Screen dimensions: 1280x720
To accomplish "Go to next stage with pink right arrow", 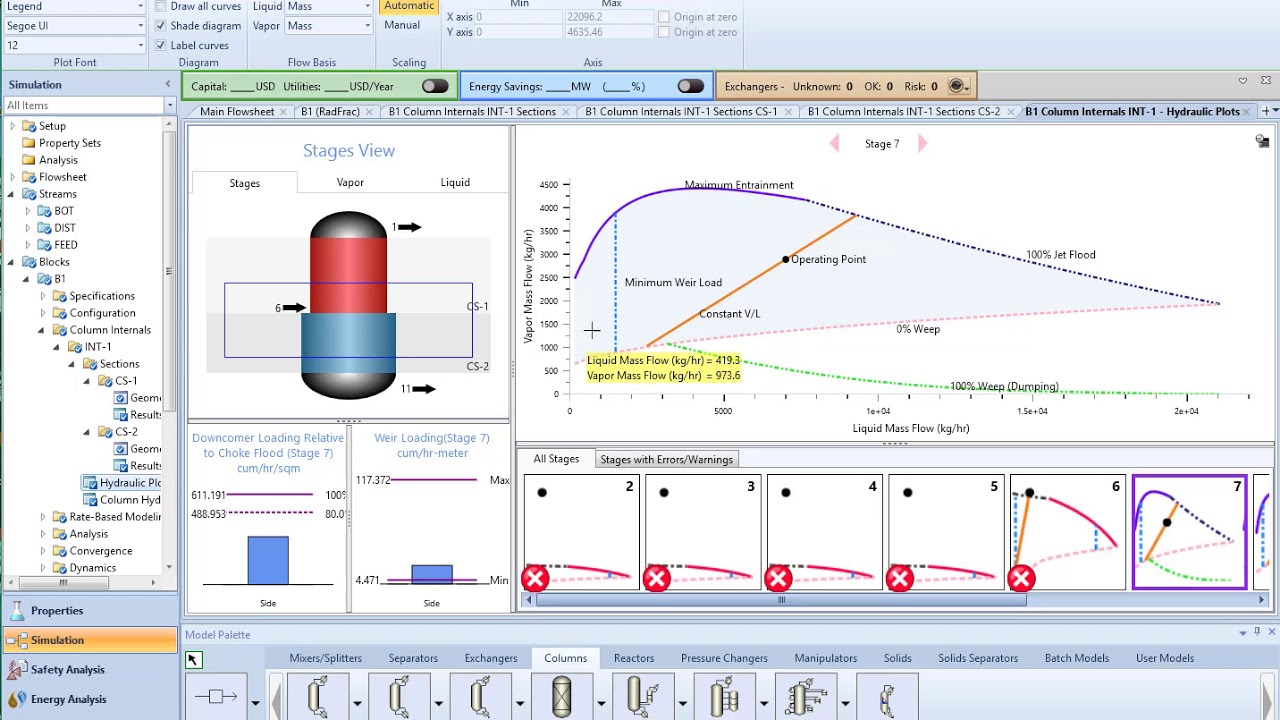I will (922, 144).
